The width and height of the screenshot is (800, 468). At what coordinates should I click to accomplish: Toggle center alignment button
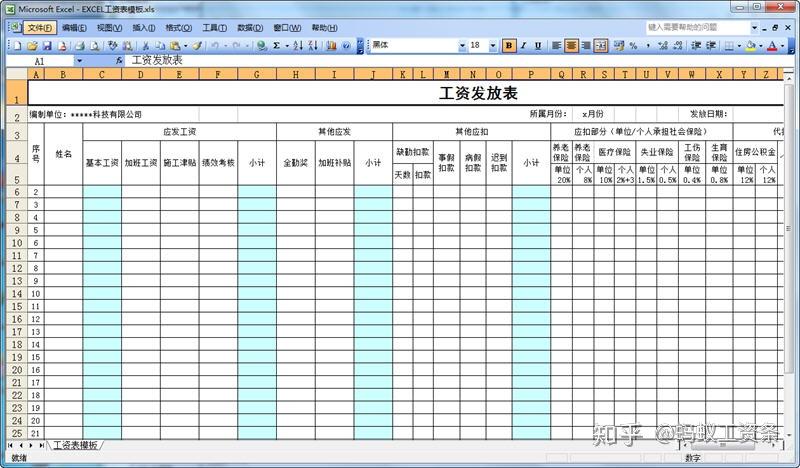pyautogui.click(x=571, y=46)
